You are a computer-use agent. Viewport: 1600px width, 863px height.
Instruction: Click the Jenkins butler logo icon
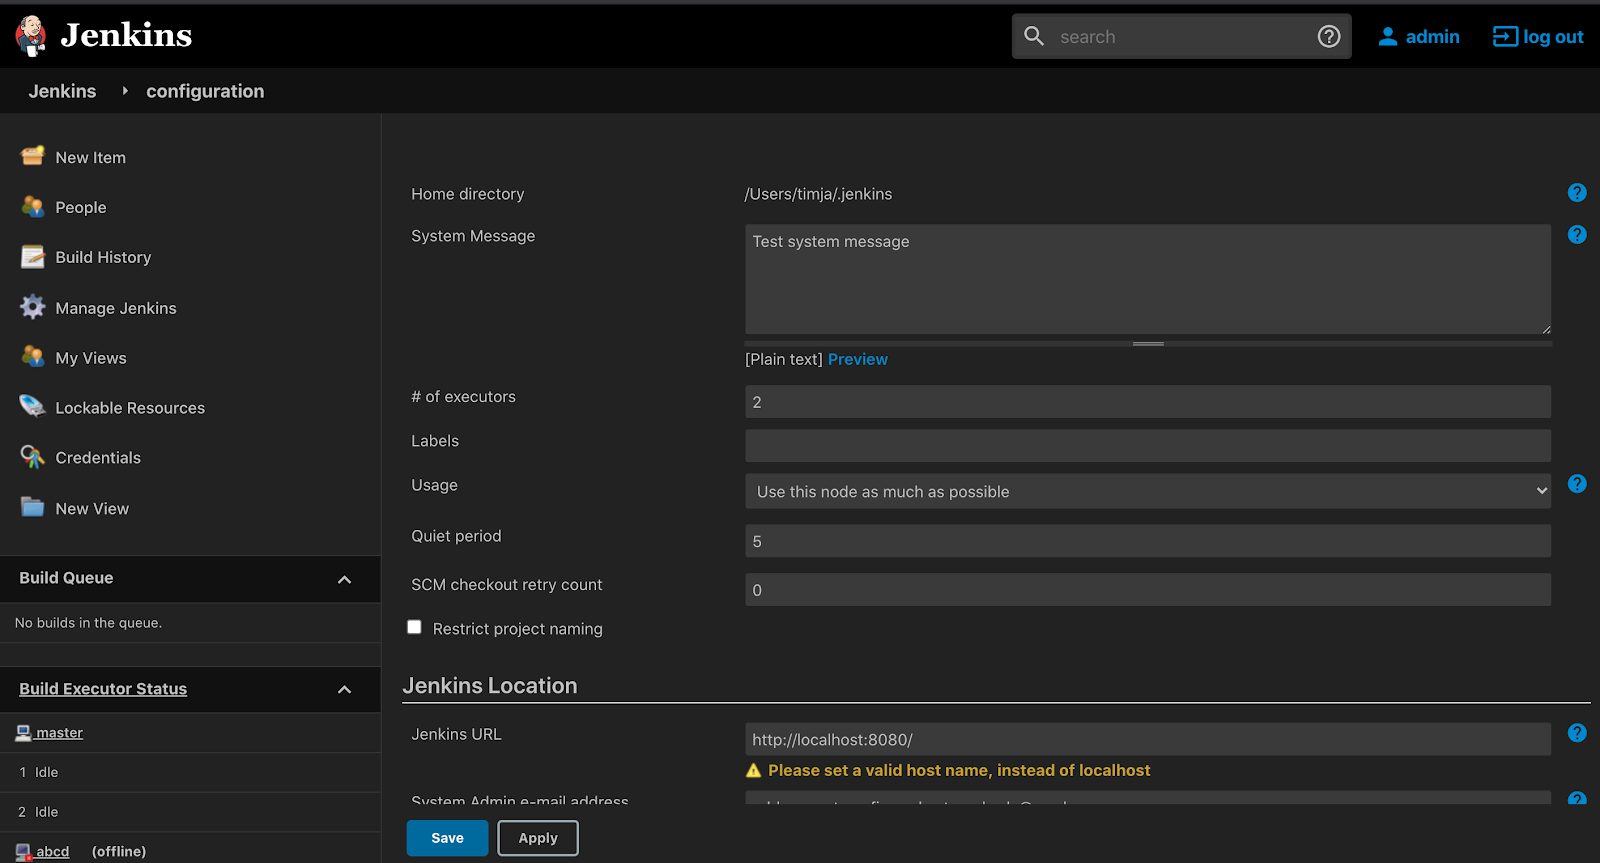pyautogui.click(x=31, y=36)
